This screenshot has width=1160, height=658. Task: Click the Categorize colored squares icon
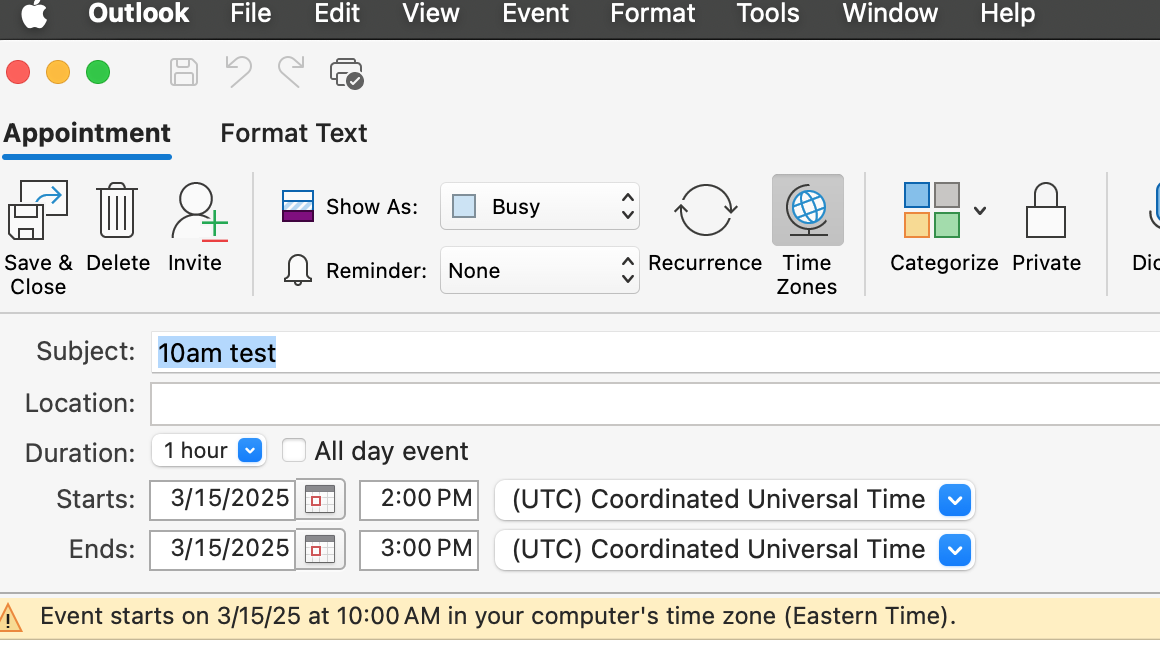click(x=931, y=210)
